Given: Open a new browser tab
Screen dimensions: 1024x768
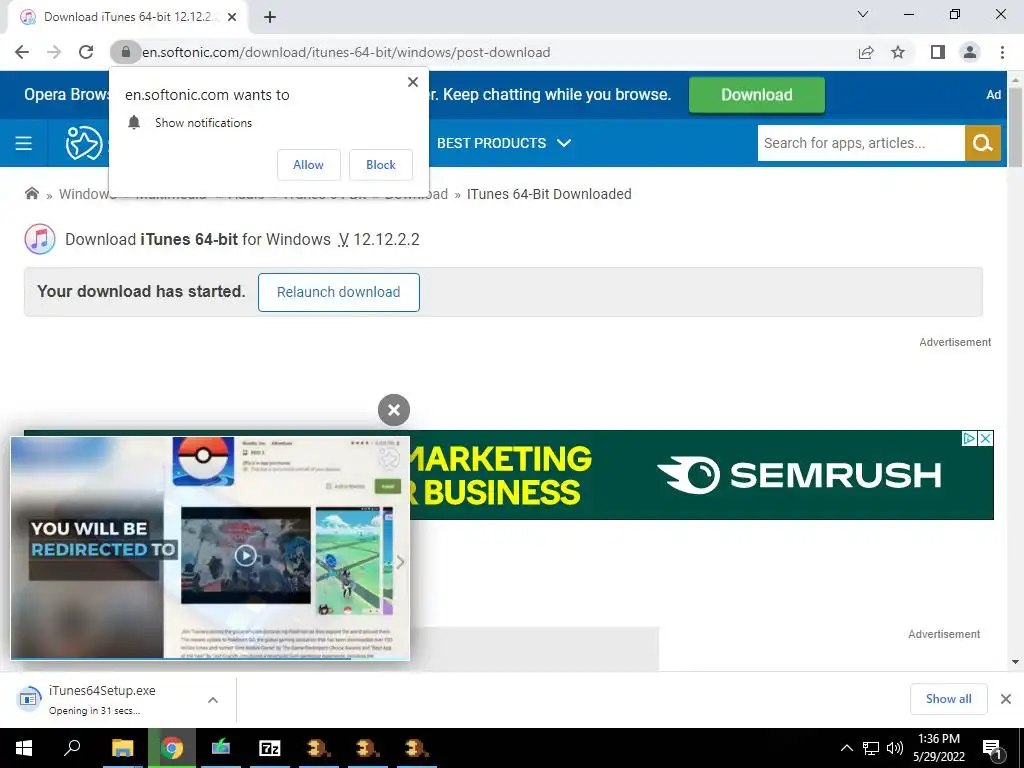Looking at the screenshot, I should 270,17.
